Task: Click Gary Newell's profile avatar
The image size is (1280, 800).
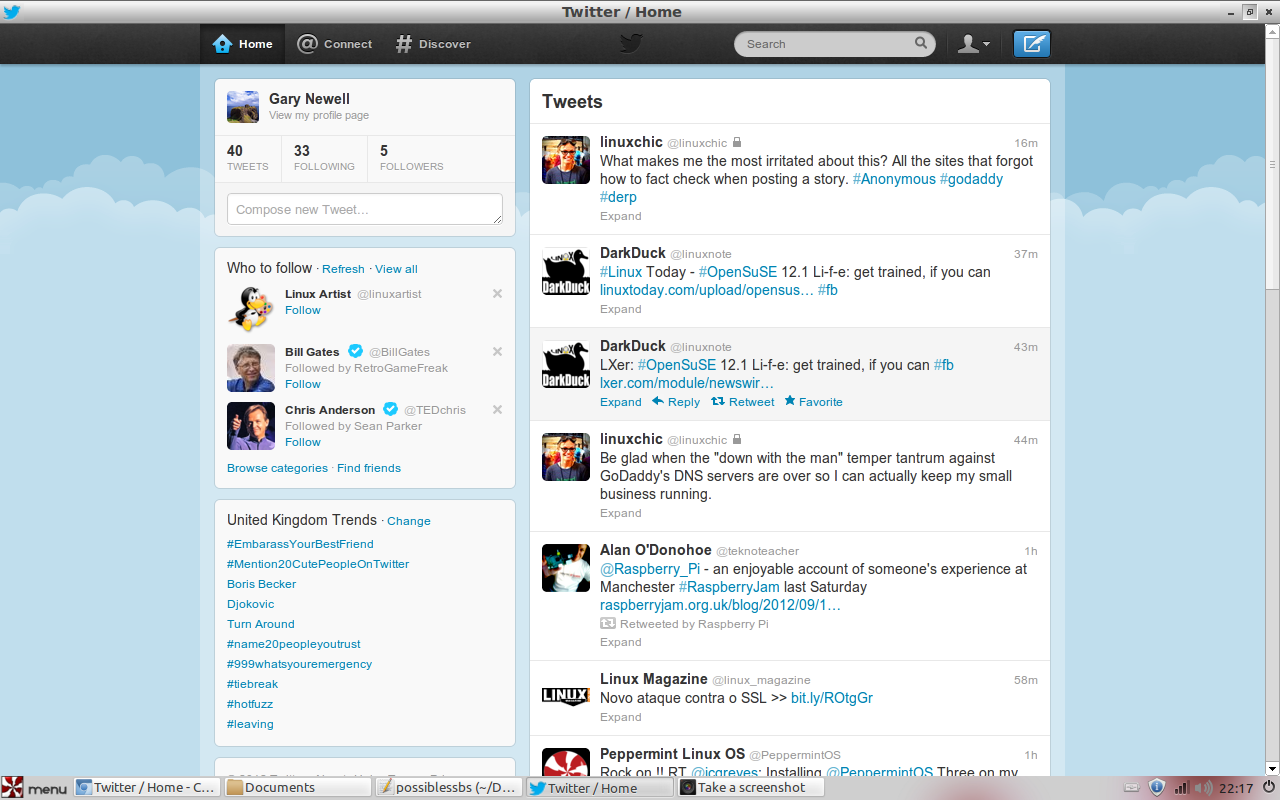Action: [x=243, y=107]
